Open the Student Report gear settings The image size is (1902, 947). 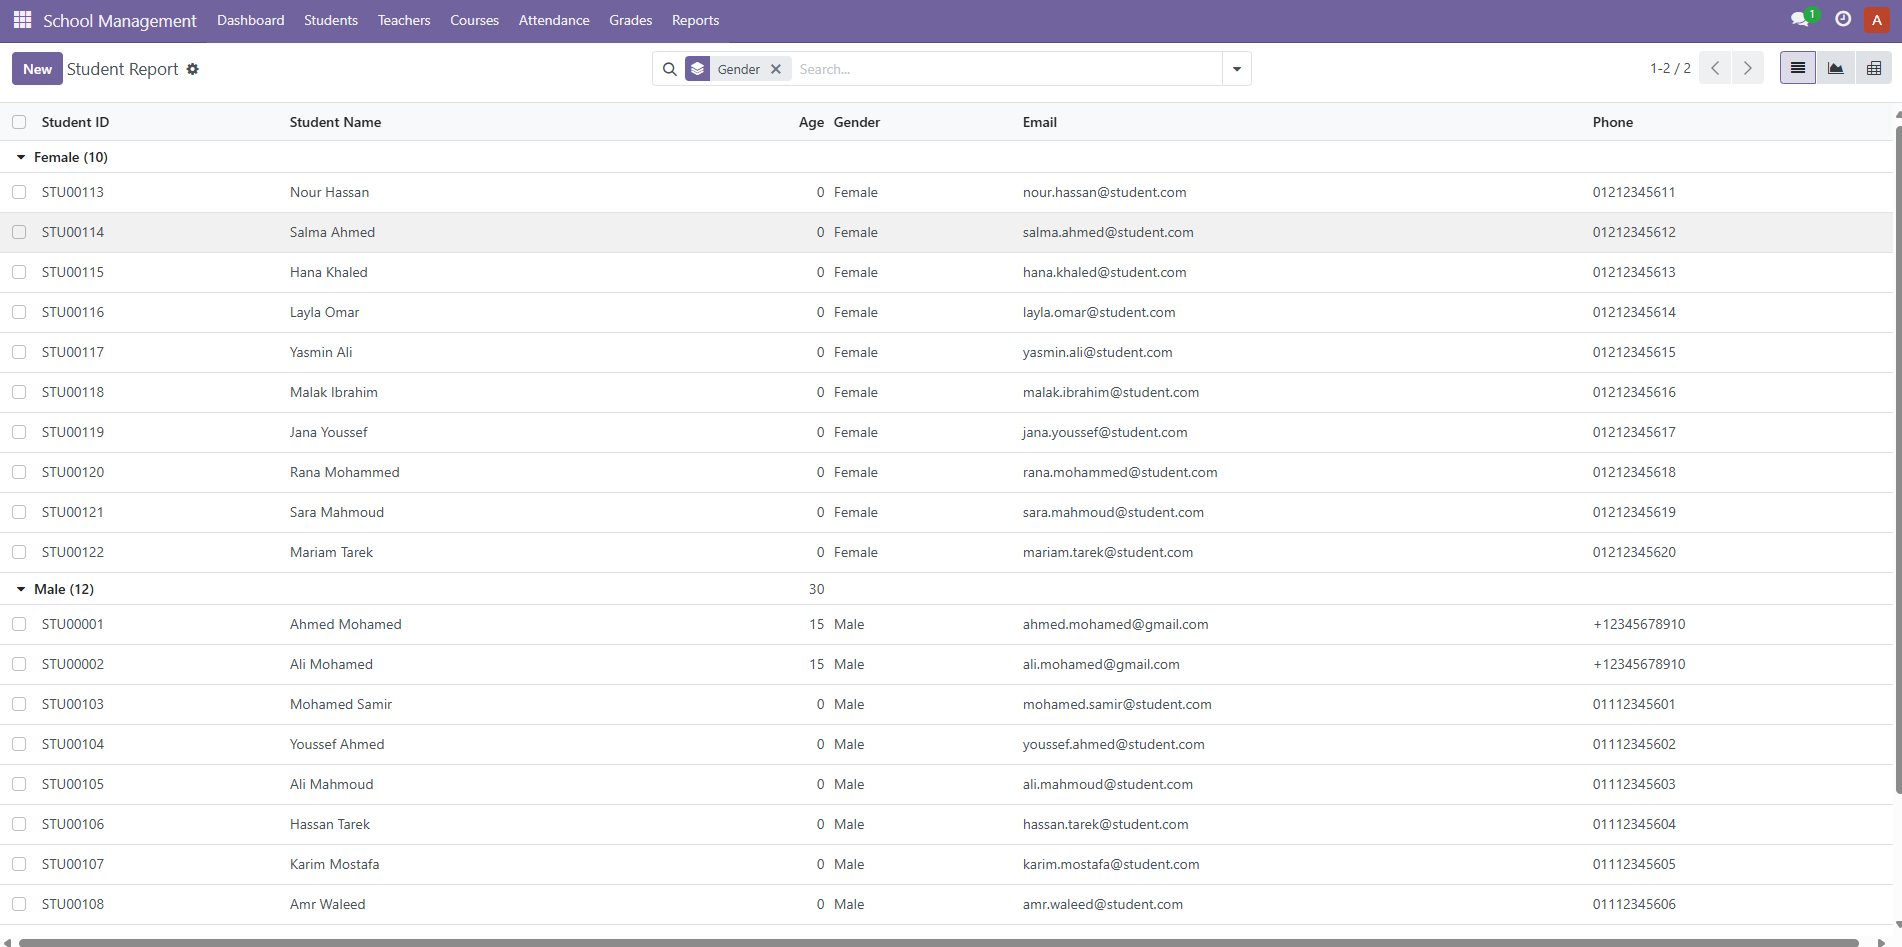tap(193, 69)
